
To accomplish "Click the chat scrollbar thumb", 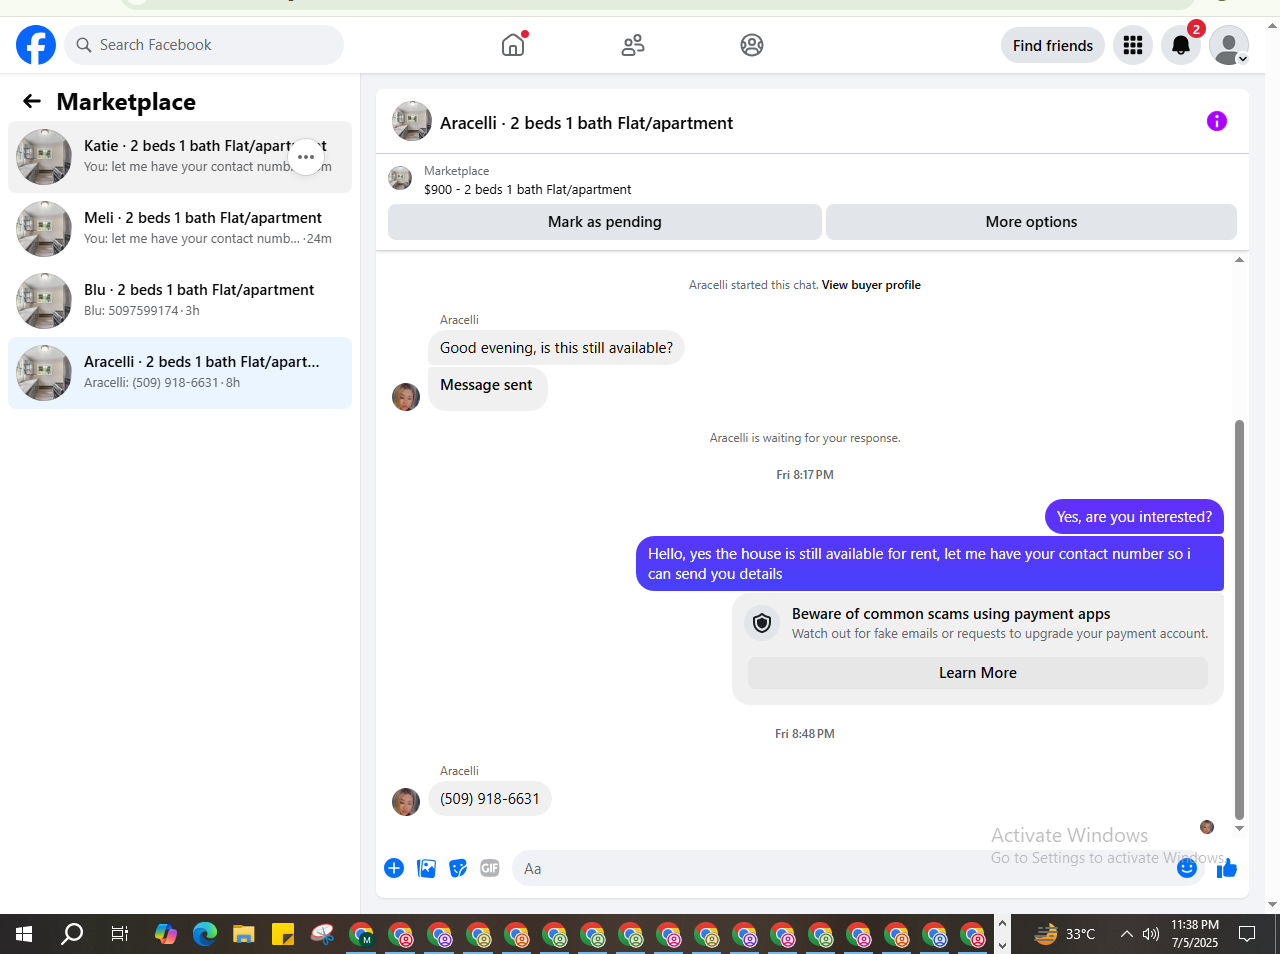I will click(x=1240, y=620).
